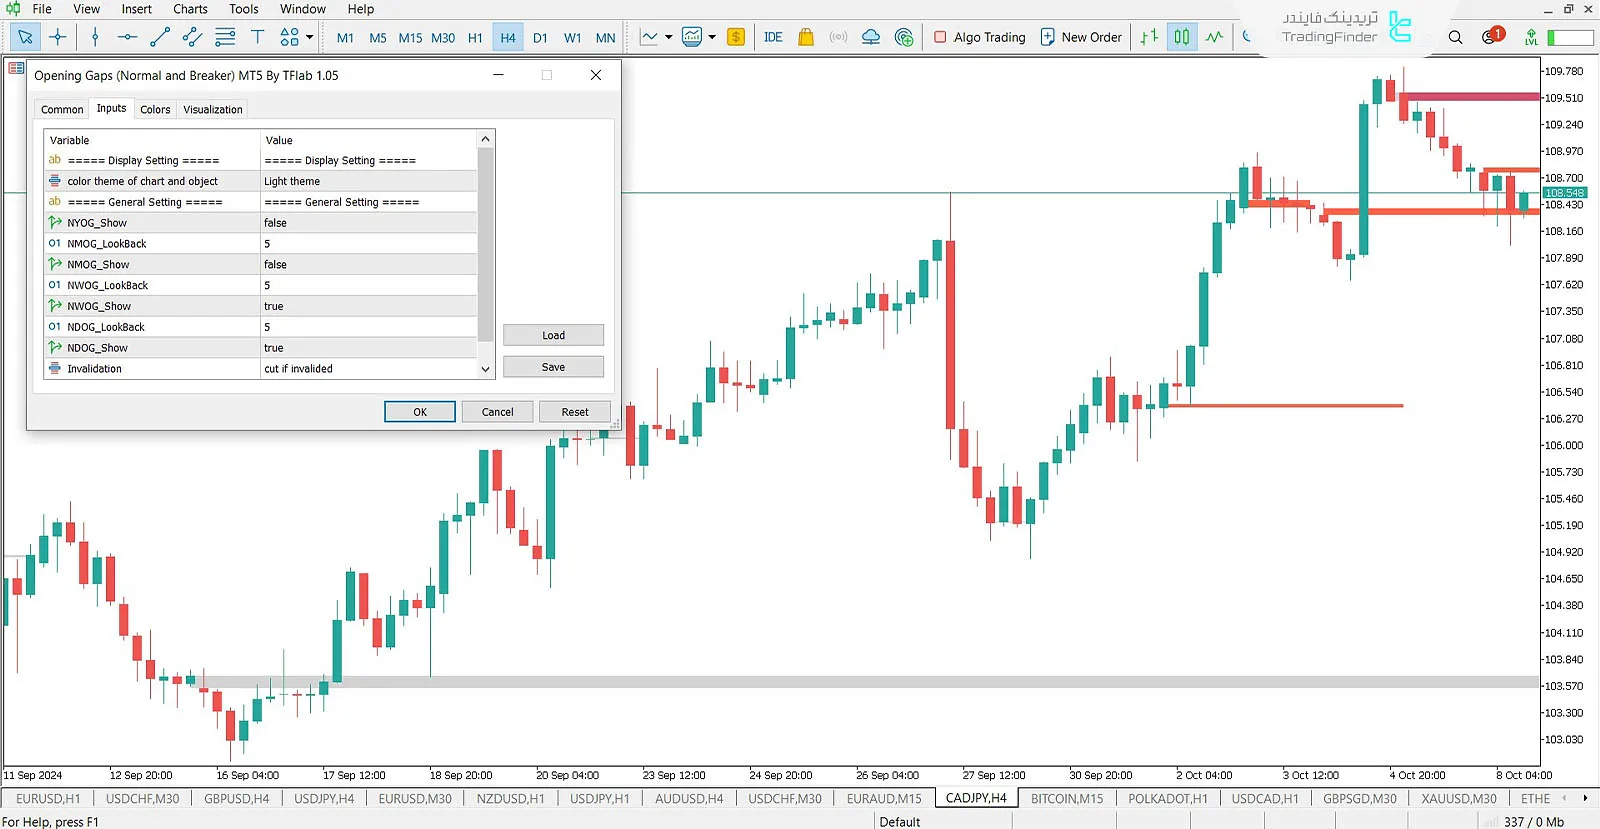1600x829 pixels.
Task: Click OK in indicator dialog
Action: (x=420, y=412)
